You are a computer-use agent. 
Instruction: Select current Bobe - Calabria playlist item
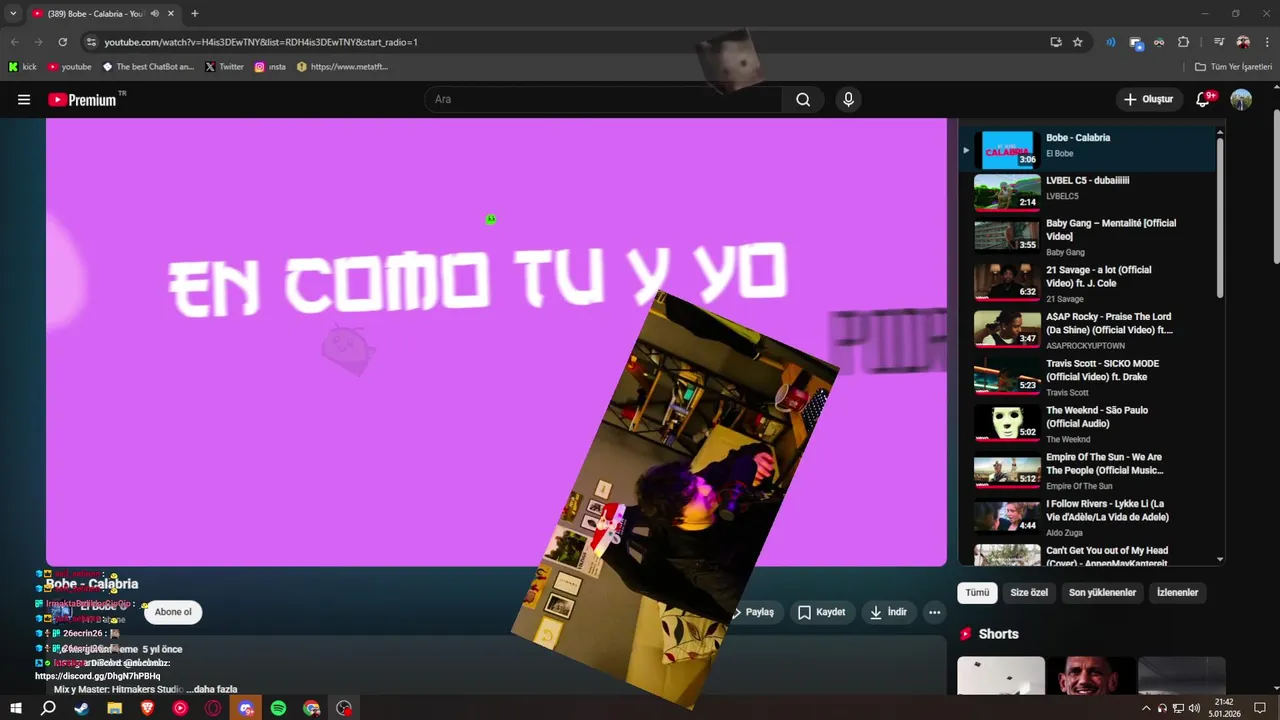point(1087,148)
